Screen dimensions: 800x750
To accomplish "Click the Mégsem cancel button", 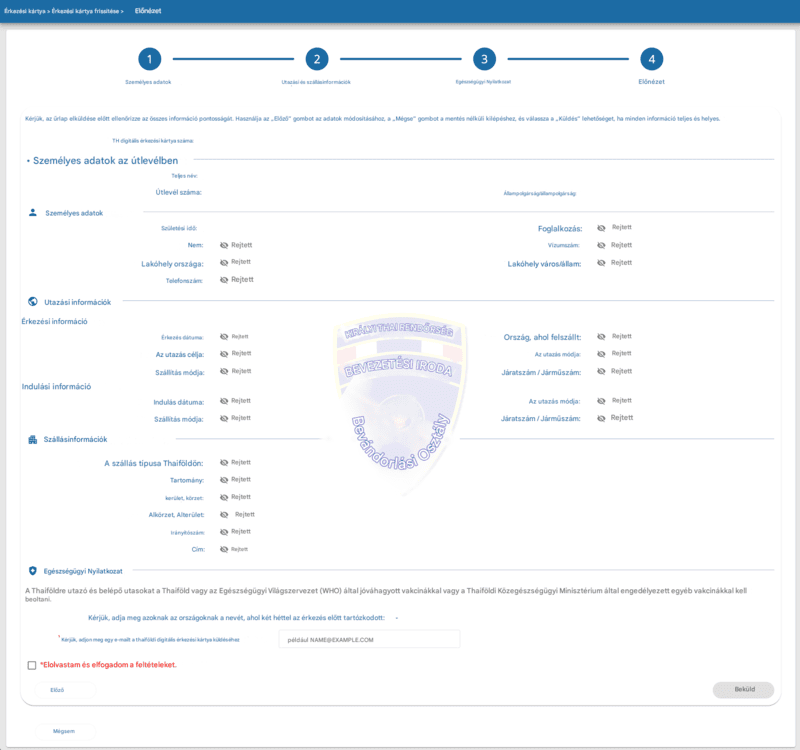I will [63, 731].
